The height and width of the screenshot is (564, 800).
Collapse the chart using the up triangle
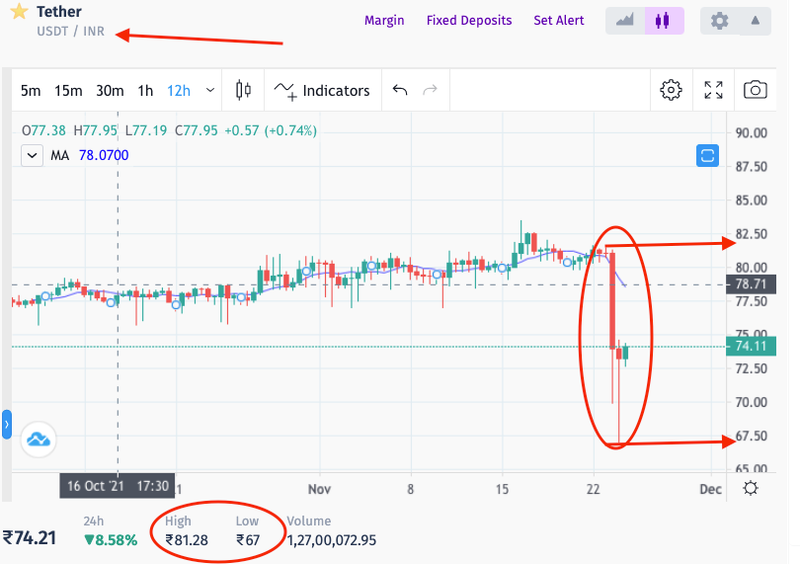tap(755, 21)
